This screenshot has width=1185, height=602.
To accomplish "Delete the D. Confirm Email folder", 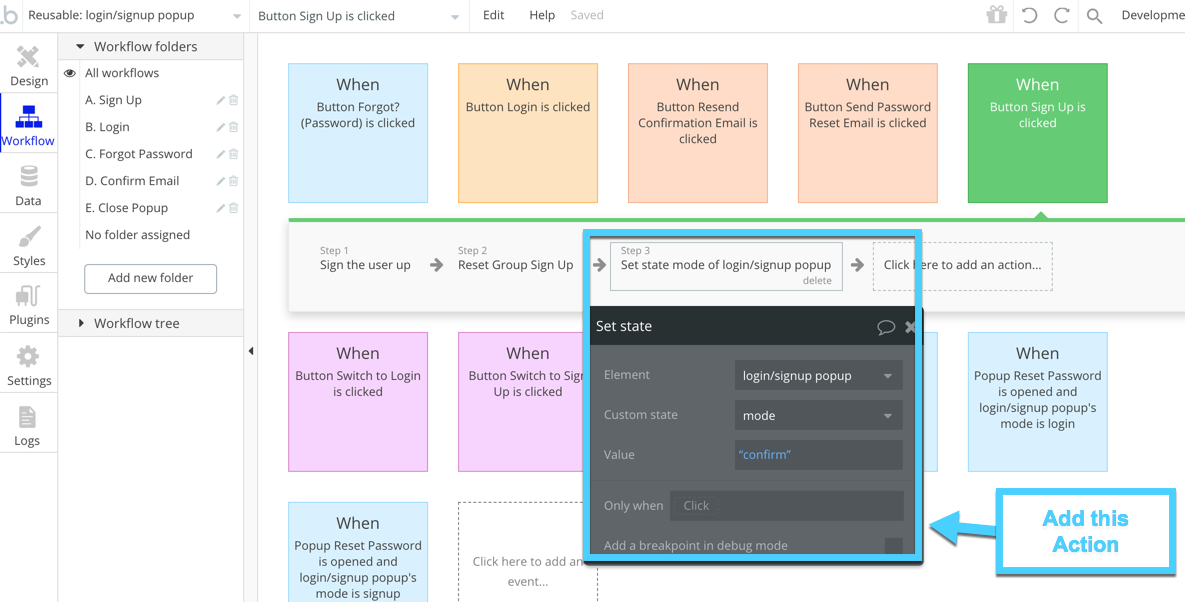I will pos(234,181).
